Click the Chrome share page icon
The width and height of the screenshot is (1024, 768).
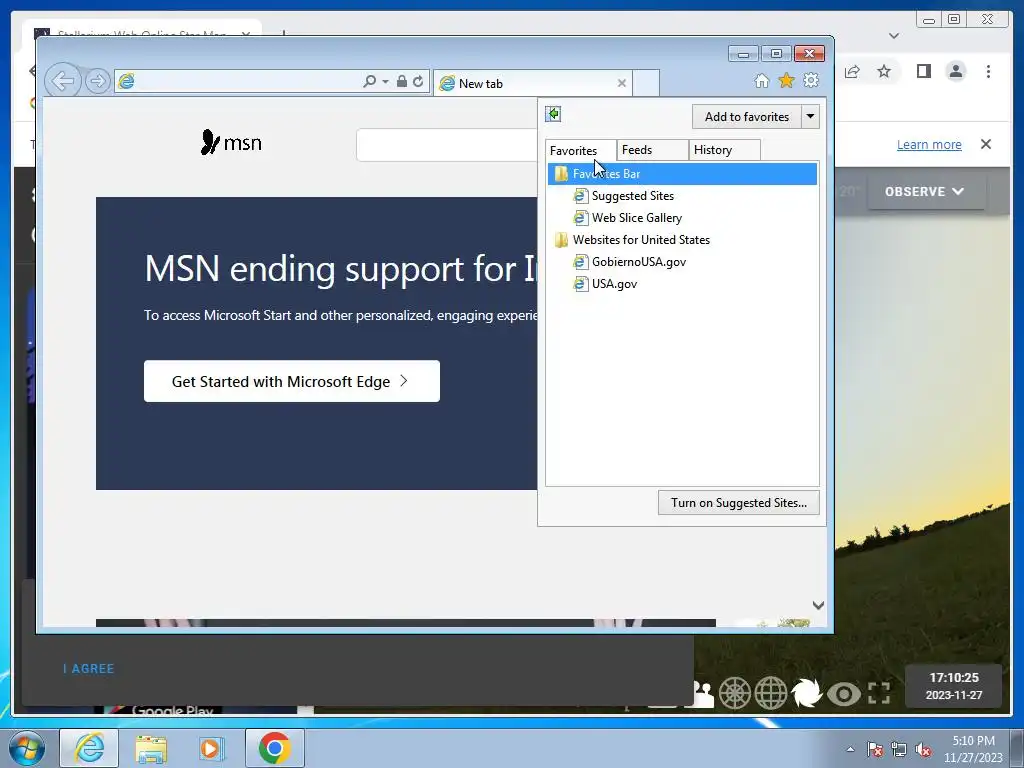852,71
